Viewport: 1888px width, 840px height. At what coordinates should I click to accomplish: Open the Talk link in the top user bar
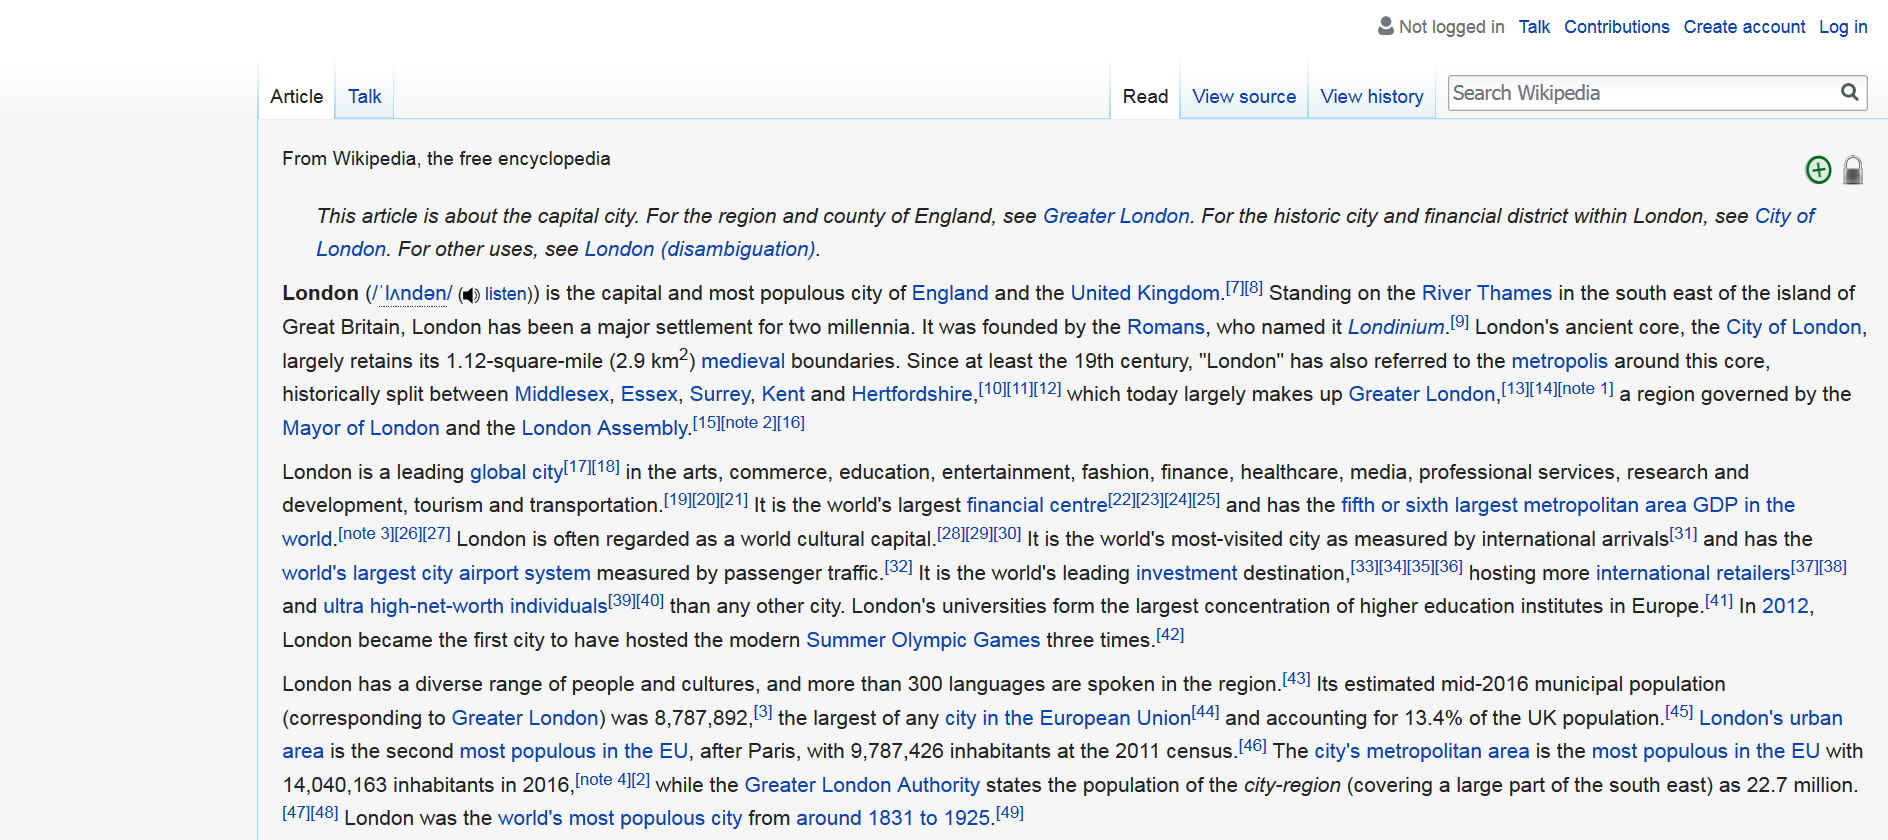click(1533, 27)
